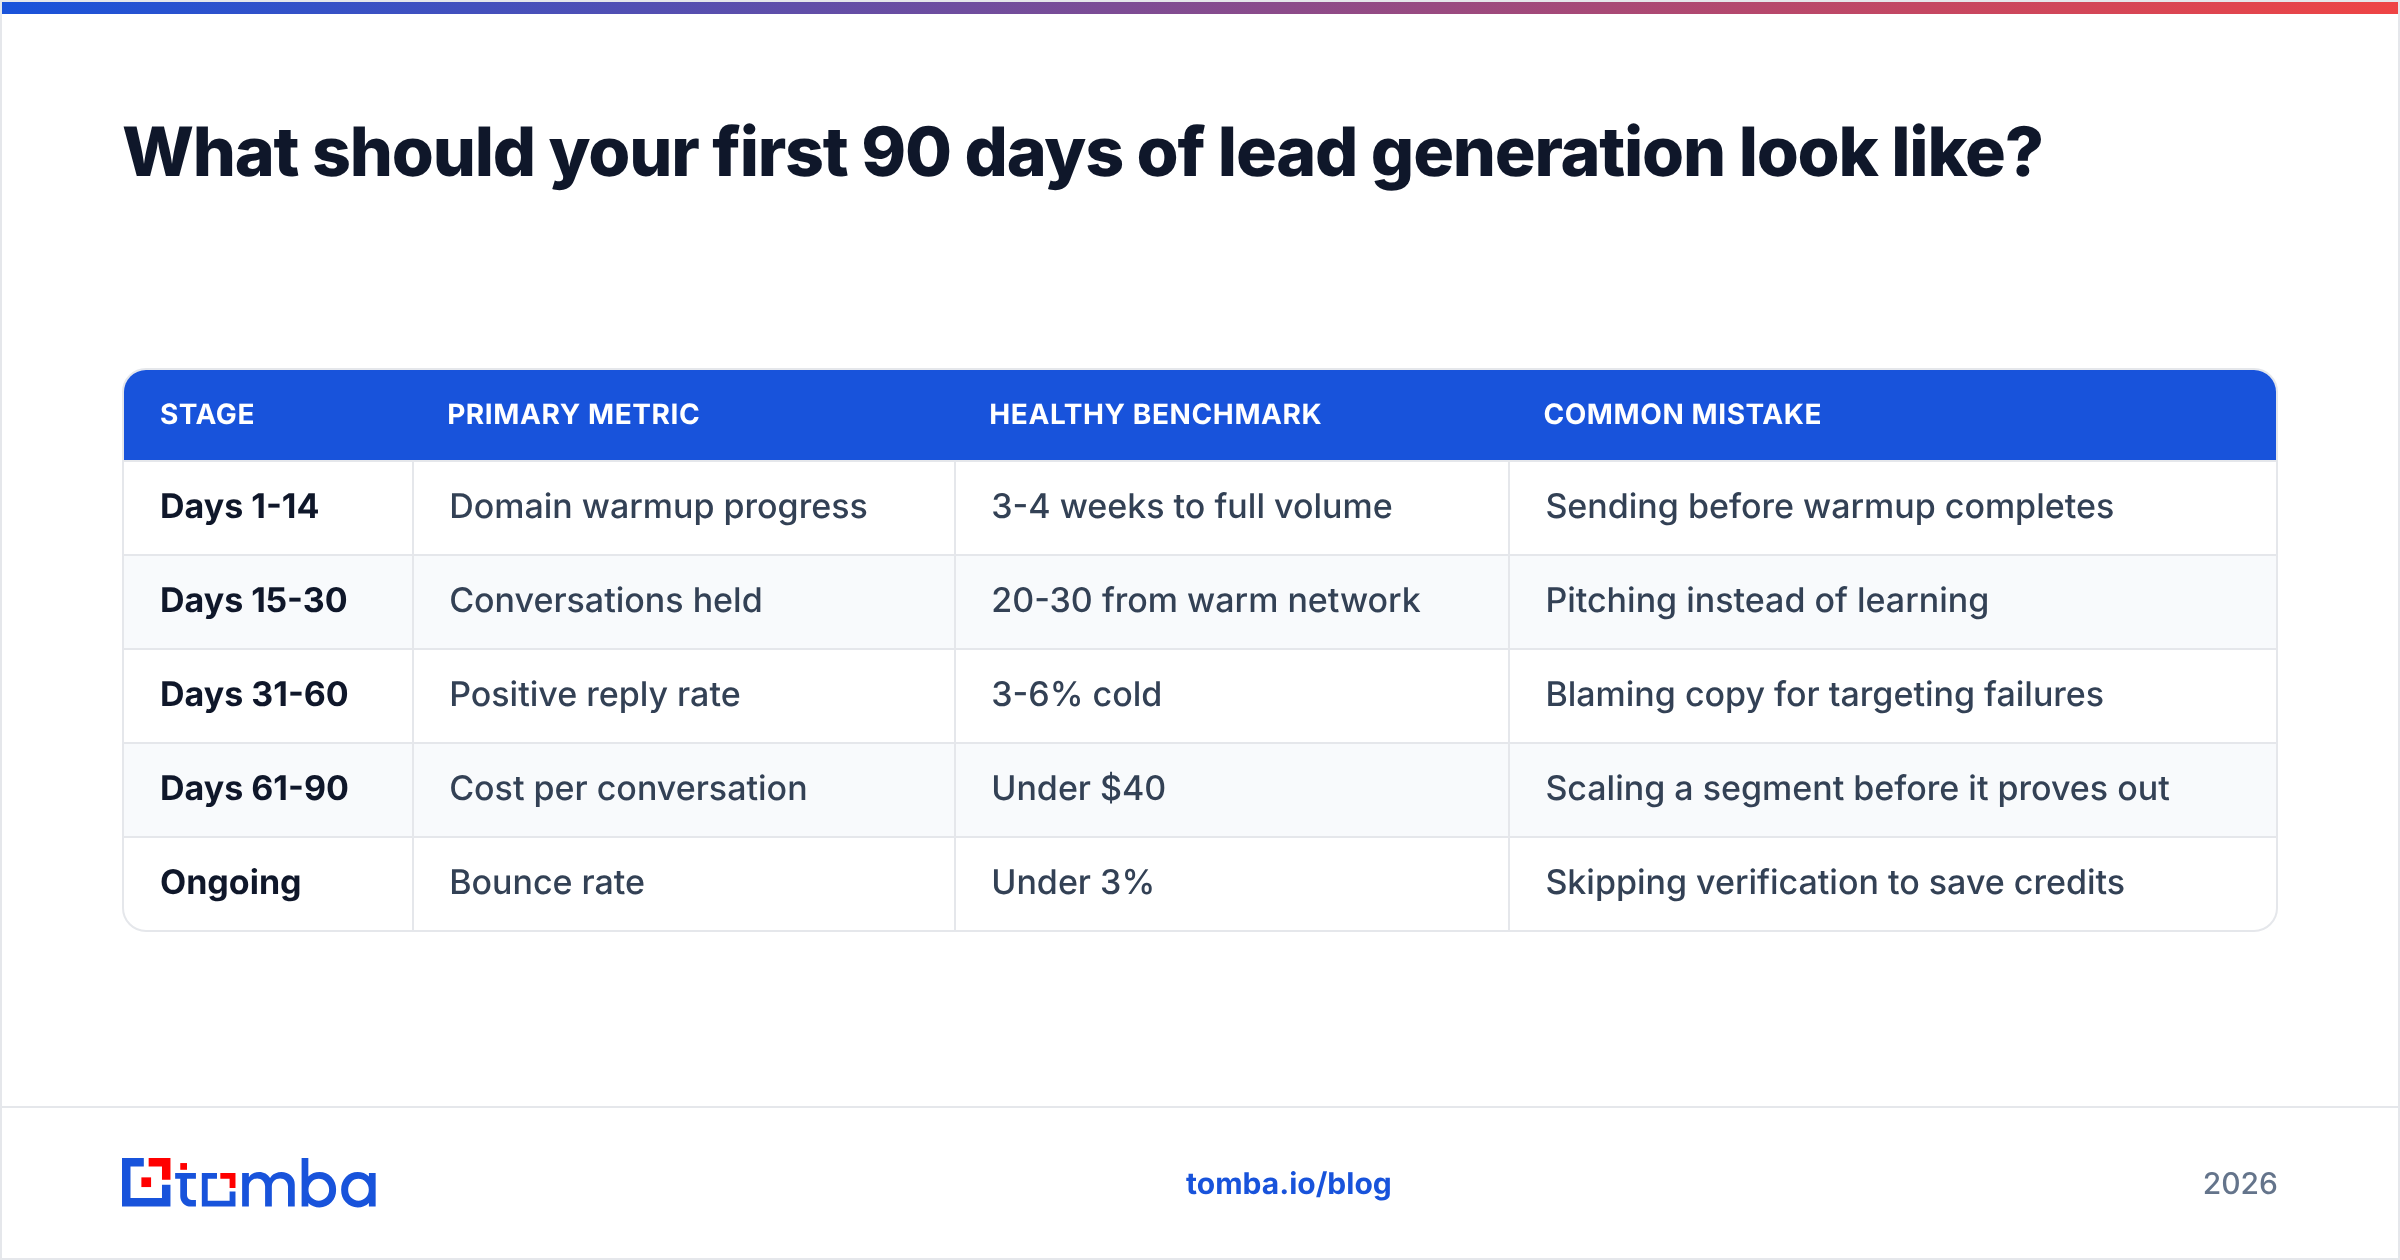This screenshot has width=2400, height=1260.
Task: Select the 'Days 15-30' stage cell
Action: tap(268, 601)
